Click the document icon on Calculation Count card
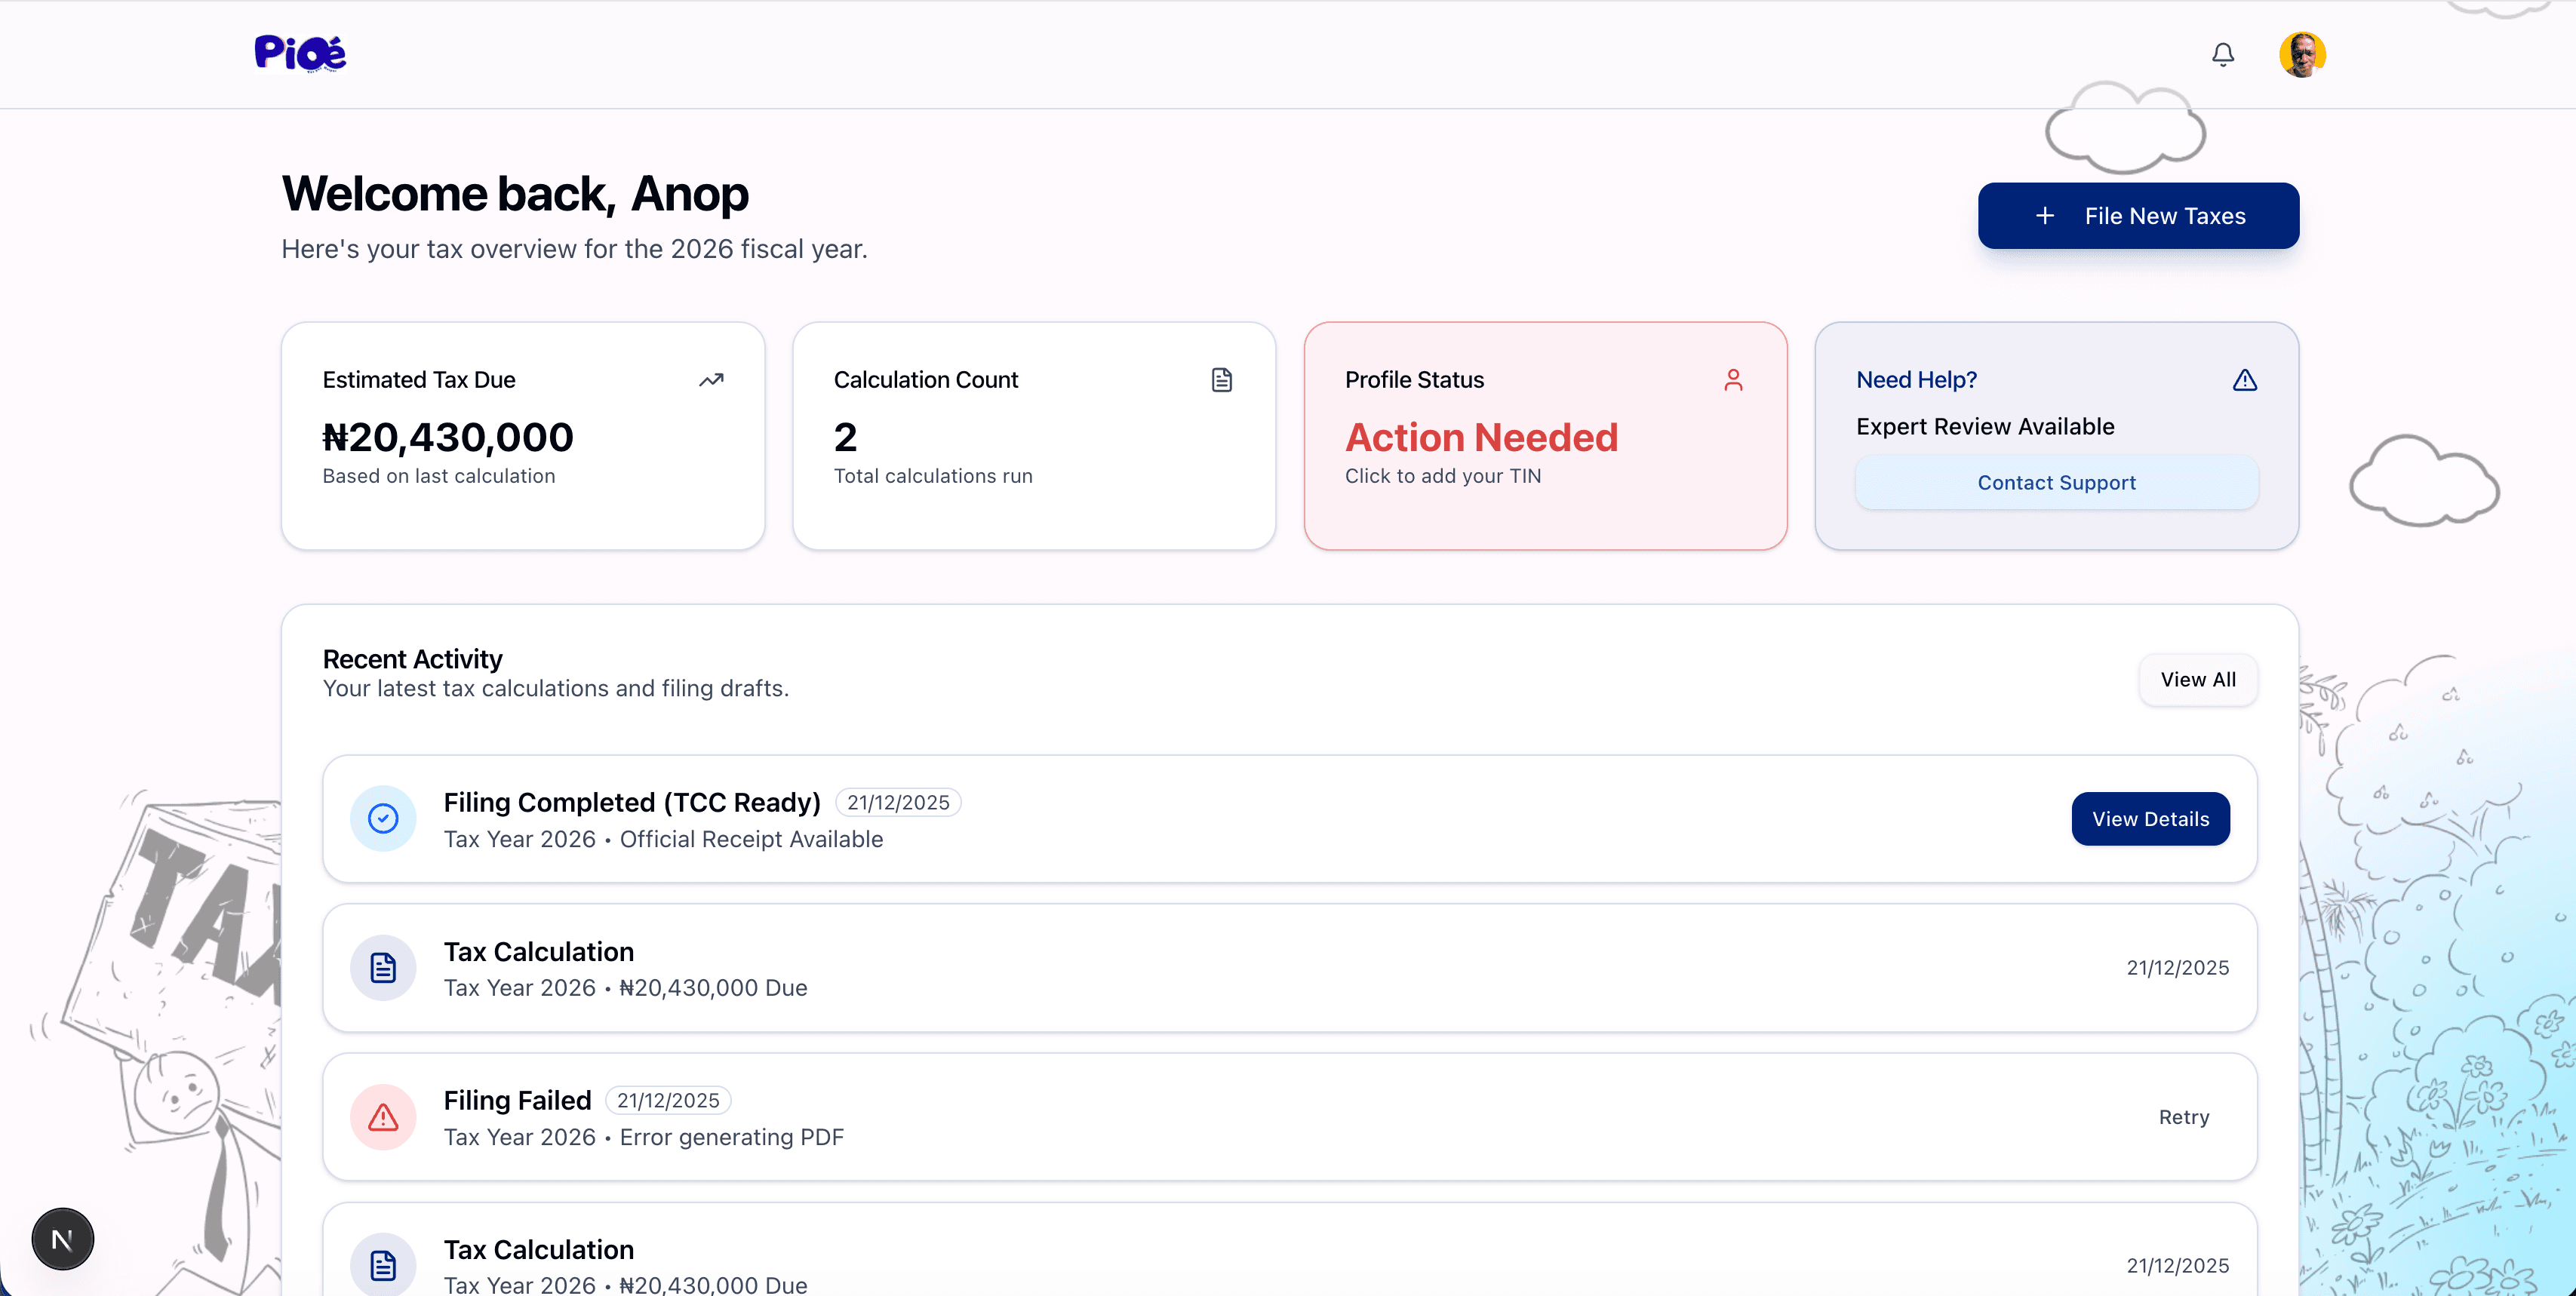The height and width of the screenshot is (1296, 2576). pos(1222,379)
